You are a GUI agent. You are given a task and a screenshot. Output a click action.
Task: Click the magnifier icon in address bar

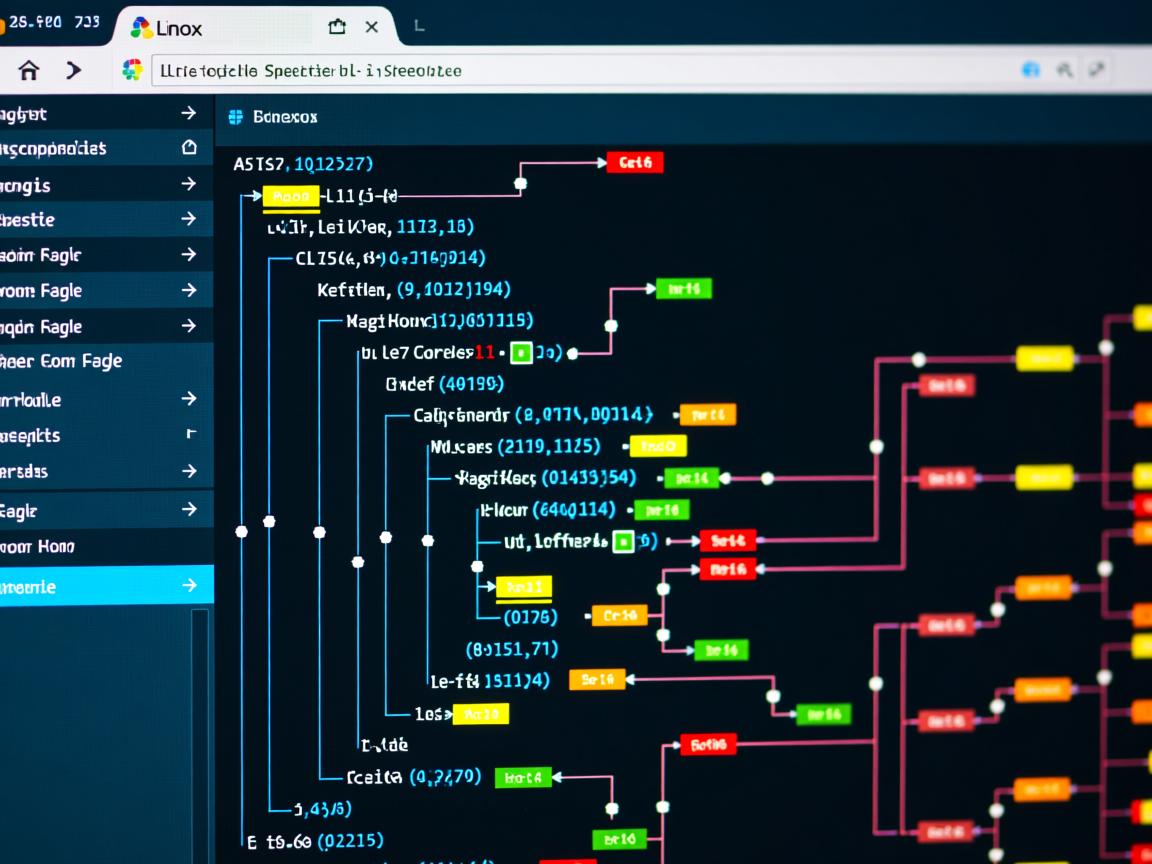pos(1064,70)
